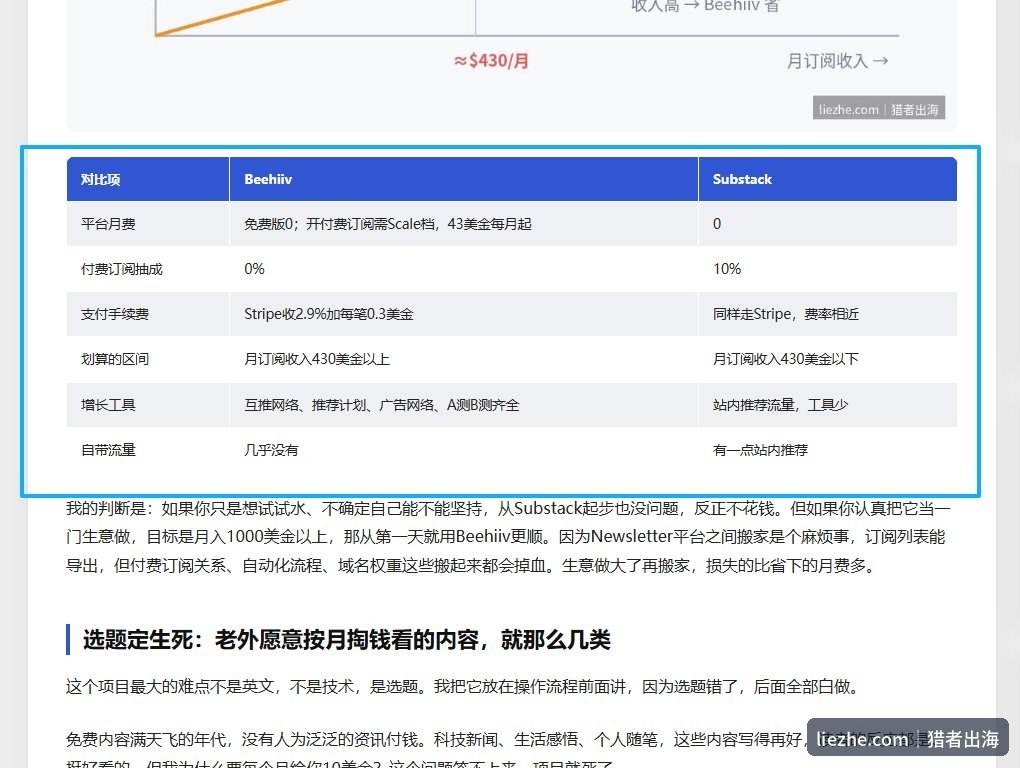Click cell 免费版0；开付费订阅需Scale档
This screenshot has height=768, width=1020.
[464, 224]
